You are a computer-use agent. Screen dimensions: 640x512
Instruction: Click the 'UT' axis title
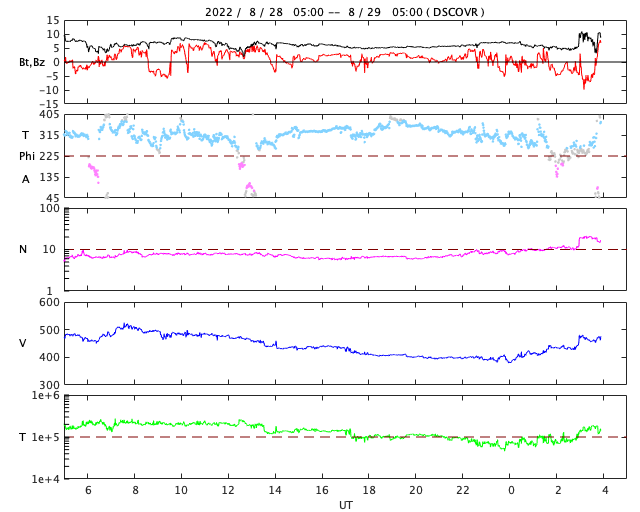pos(346,505)
